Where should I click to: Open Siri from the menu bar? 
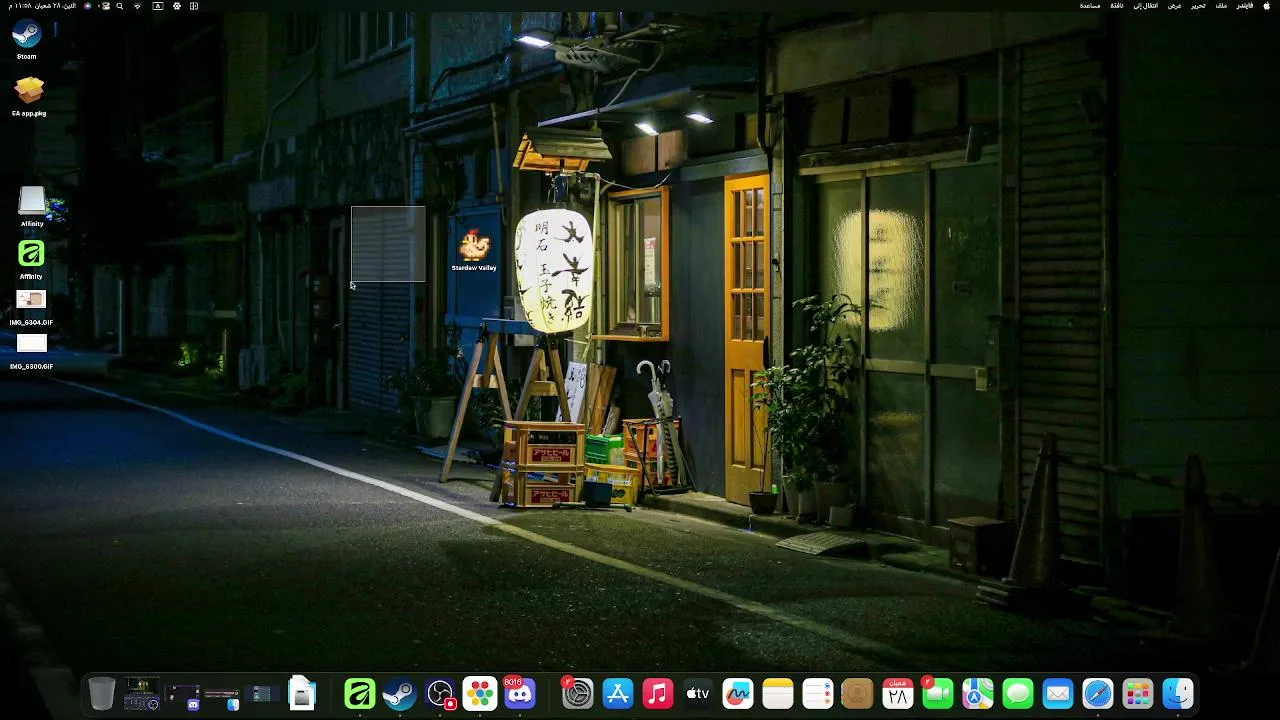(87, 6)
